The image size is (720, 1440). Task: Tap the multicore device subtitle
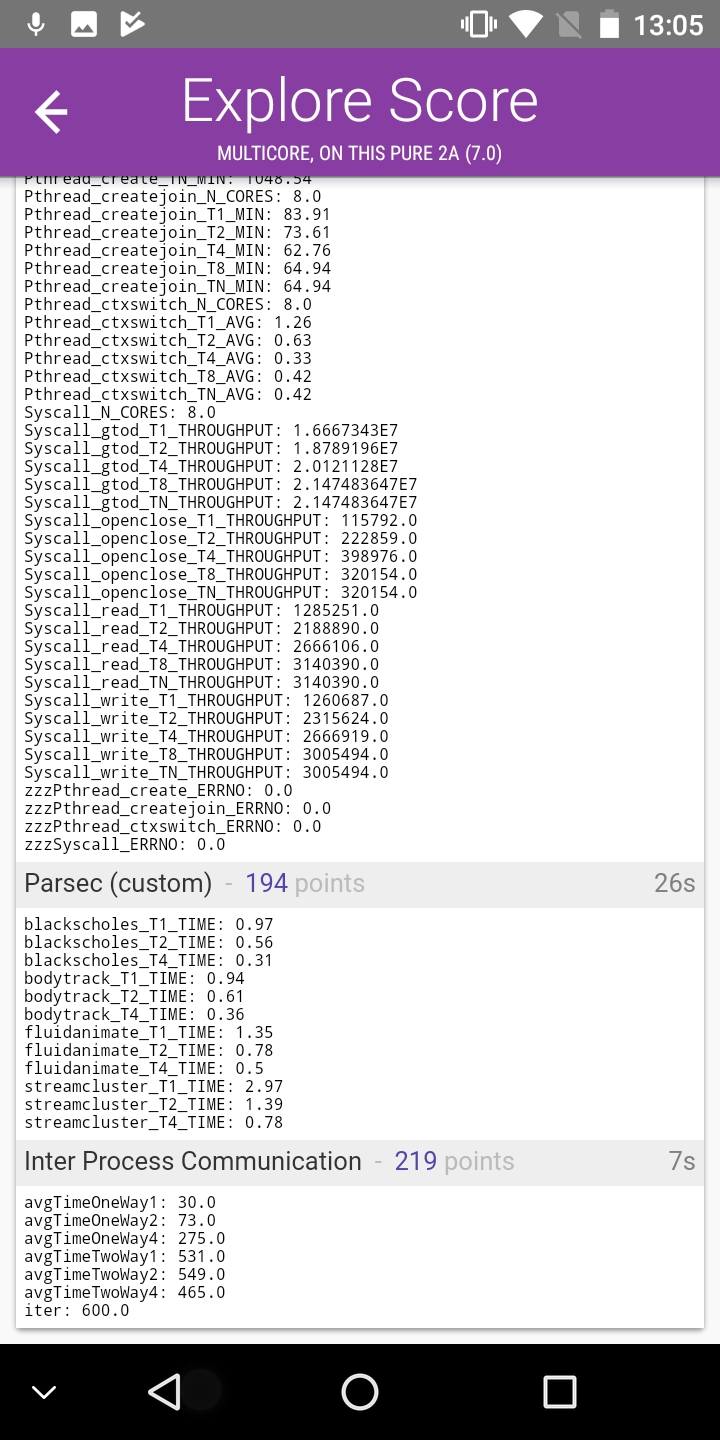coord(360,153)
